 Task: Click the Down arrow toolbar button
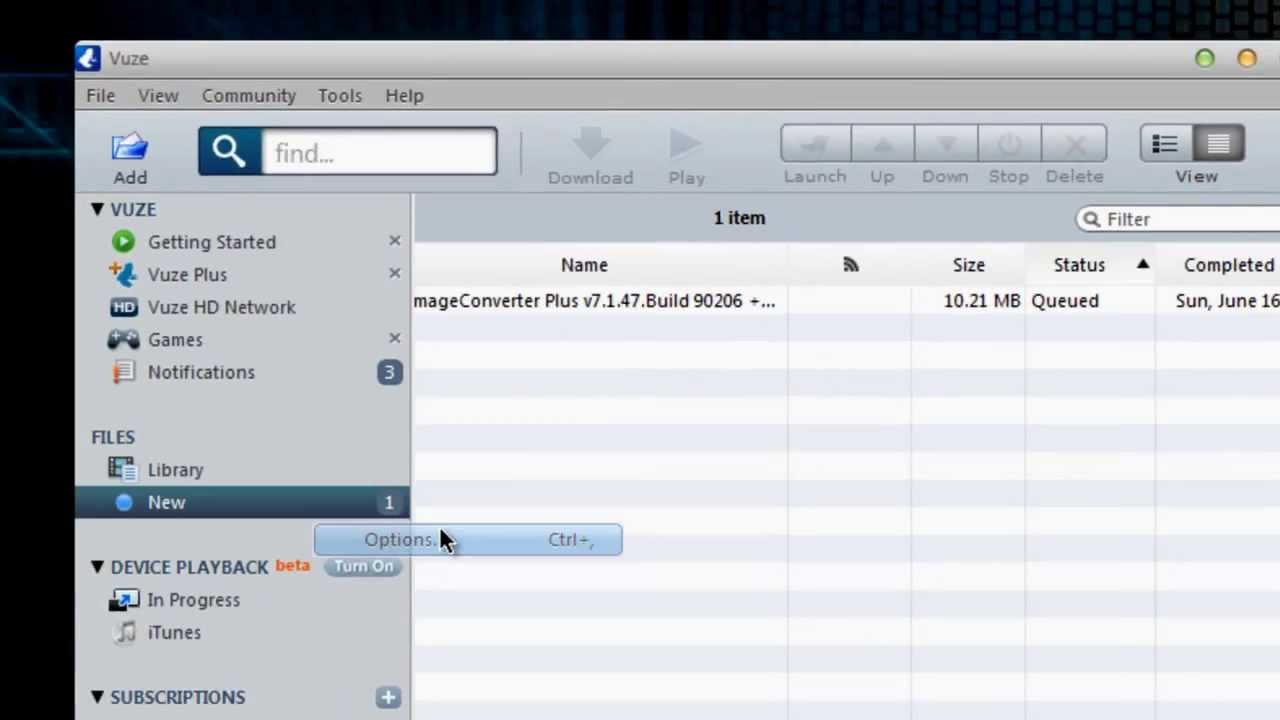point(946,144)
